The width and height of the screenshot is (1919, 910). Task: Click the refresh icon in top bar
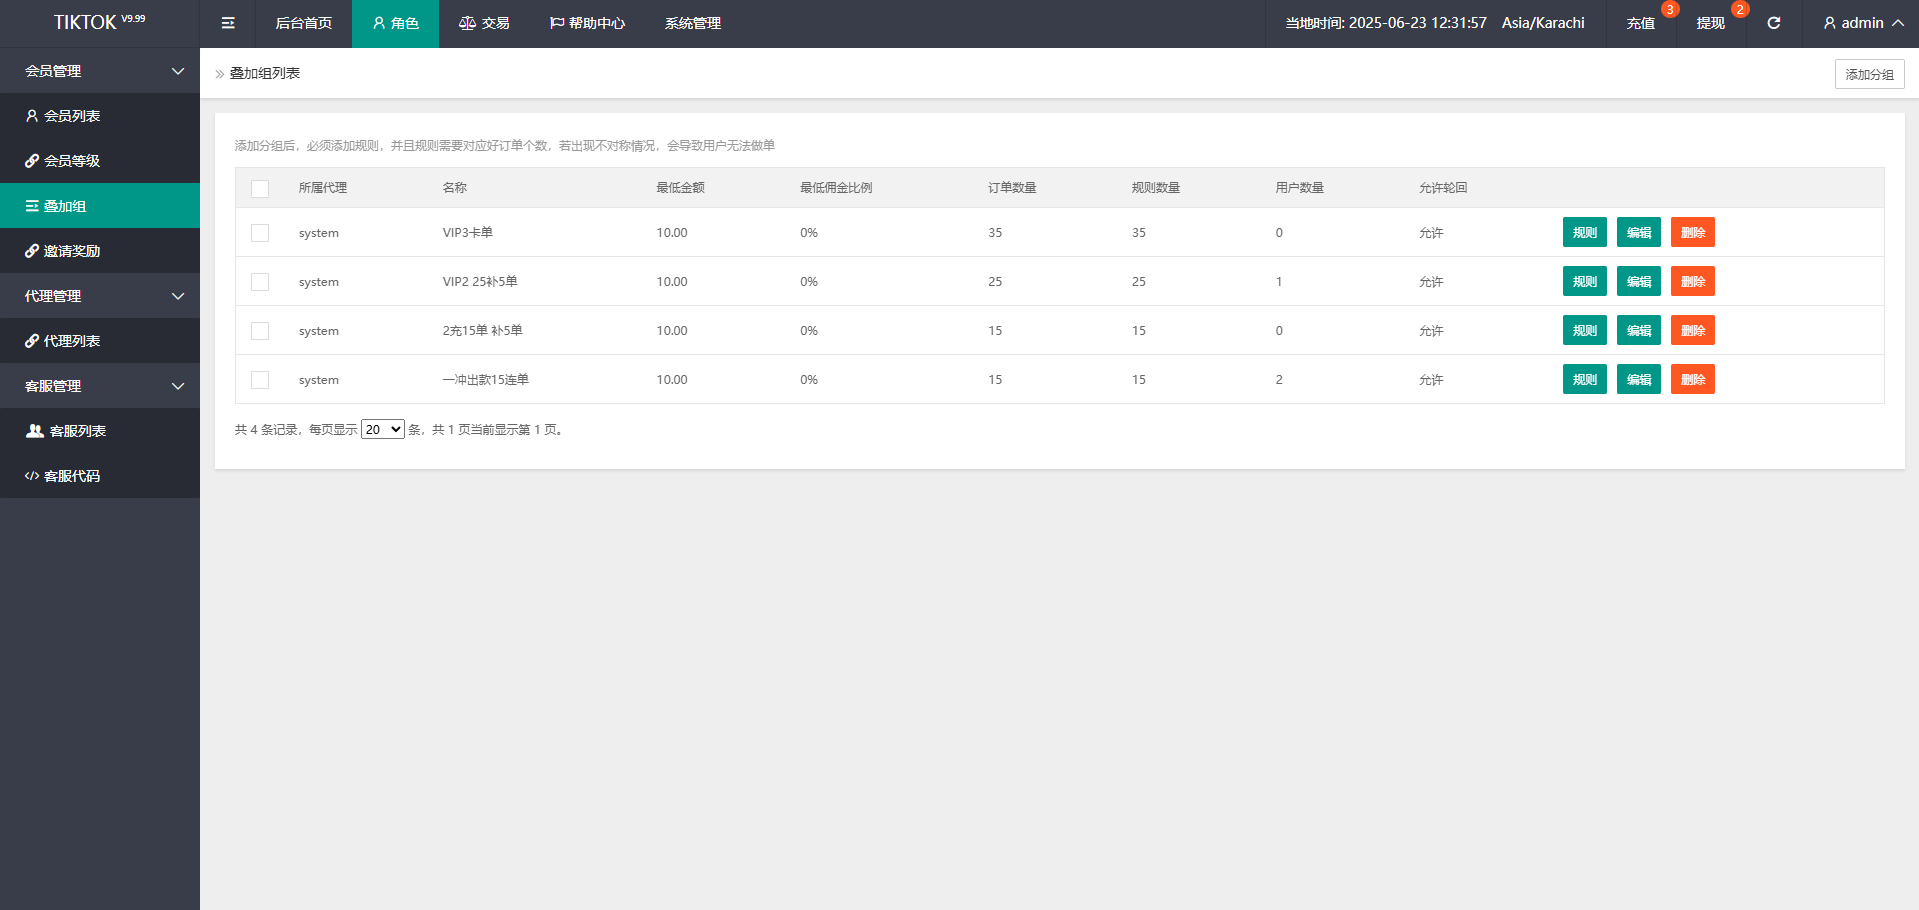click(1773, 23)
